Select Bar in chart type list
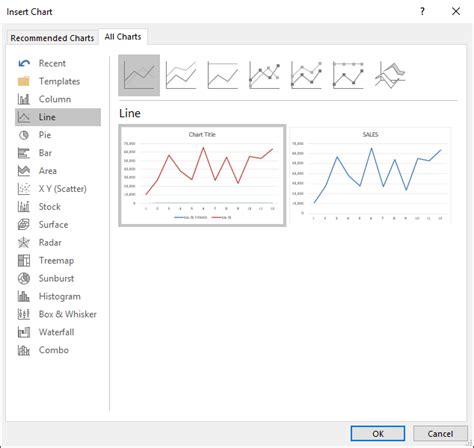This screenshot has height=448, width=474. point(58,153)
